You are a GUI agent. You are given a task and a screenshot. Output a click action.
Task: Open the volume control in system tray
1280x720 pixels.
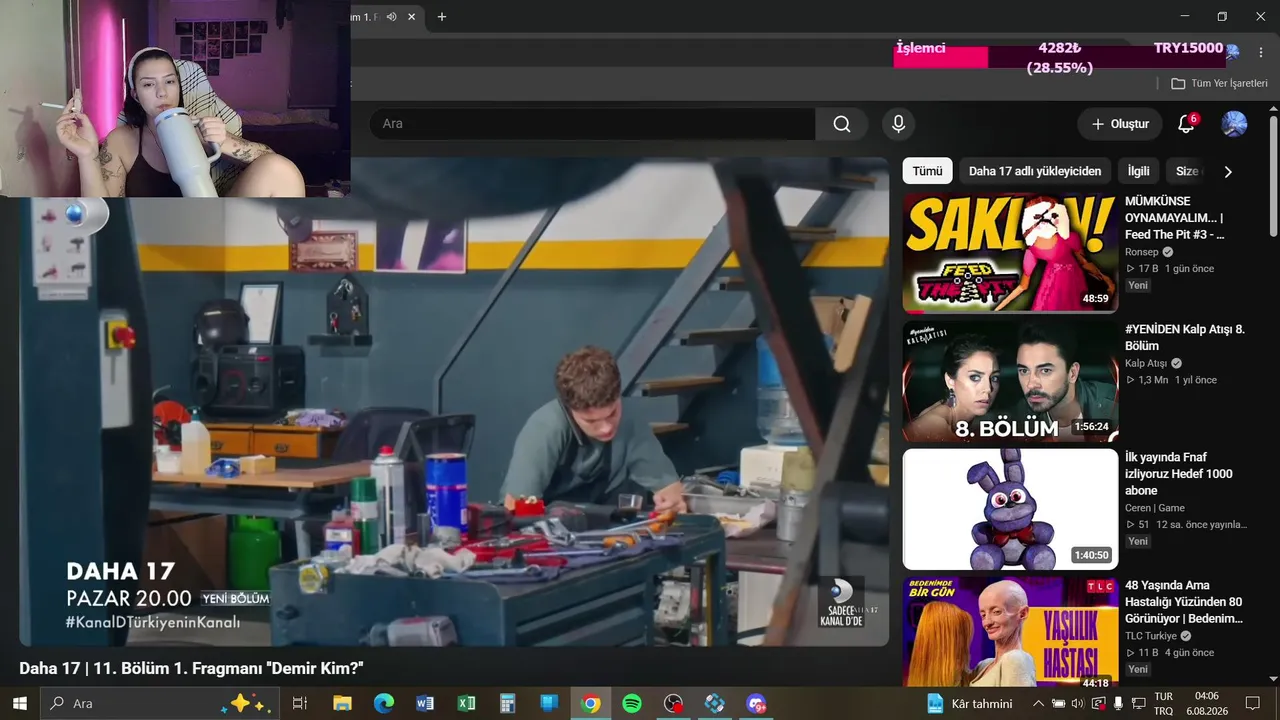point(1077,703)
